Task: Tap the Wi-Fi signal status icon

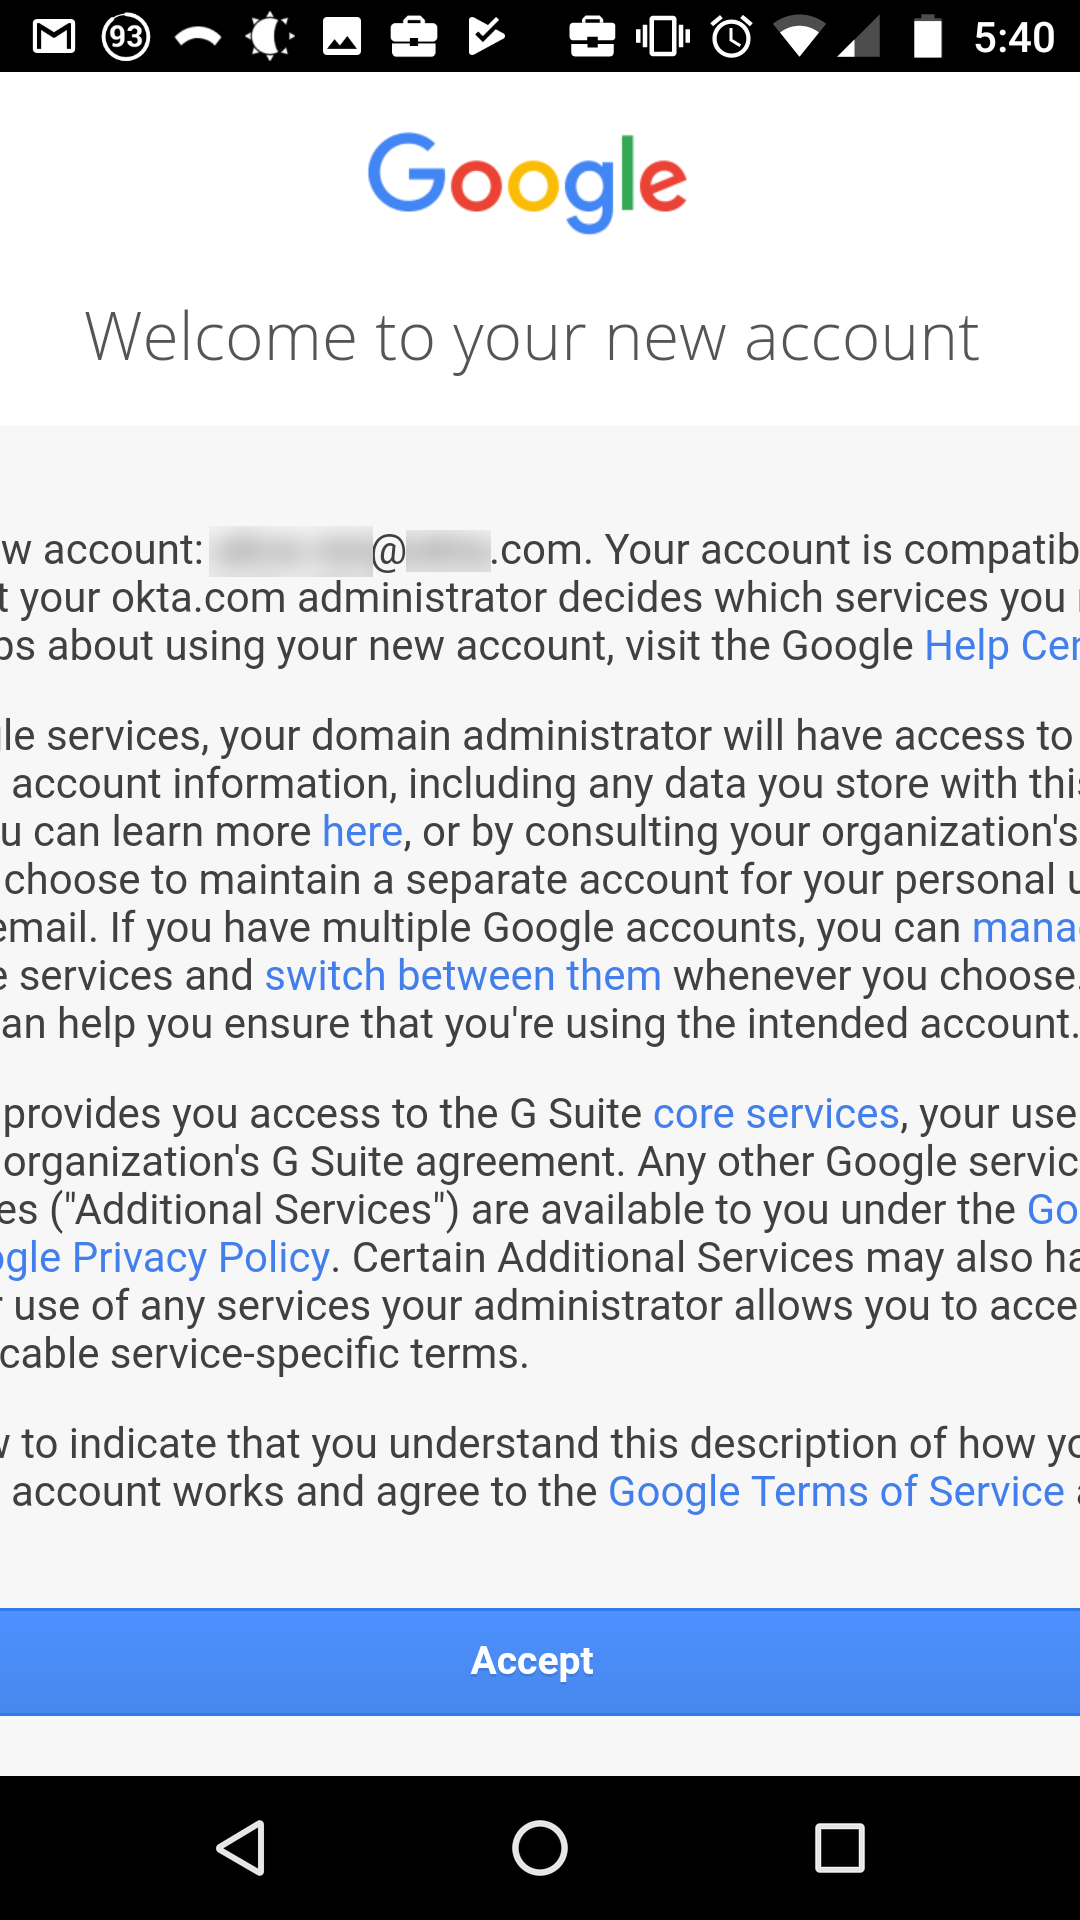Action: (x=797, y=37)
